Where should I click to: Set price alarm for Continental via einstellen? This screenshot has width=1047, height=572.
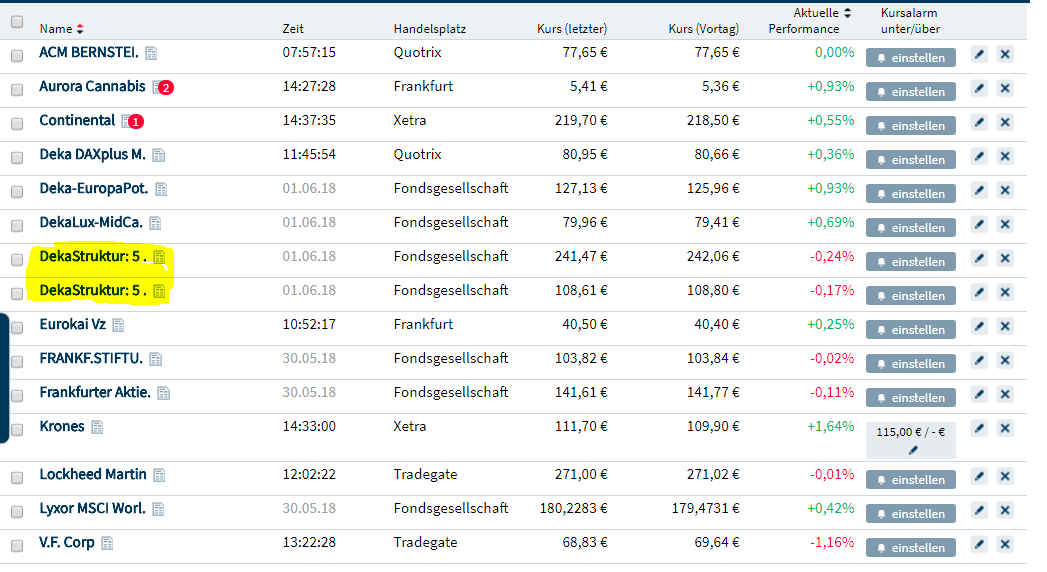(910, 126)
